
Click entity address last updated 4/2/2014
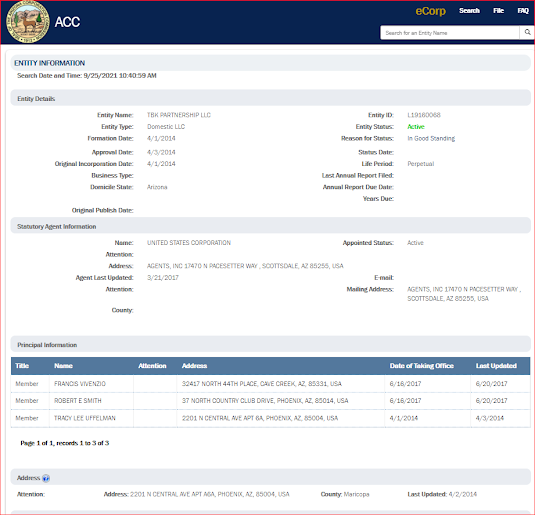tap(462, 494)
